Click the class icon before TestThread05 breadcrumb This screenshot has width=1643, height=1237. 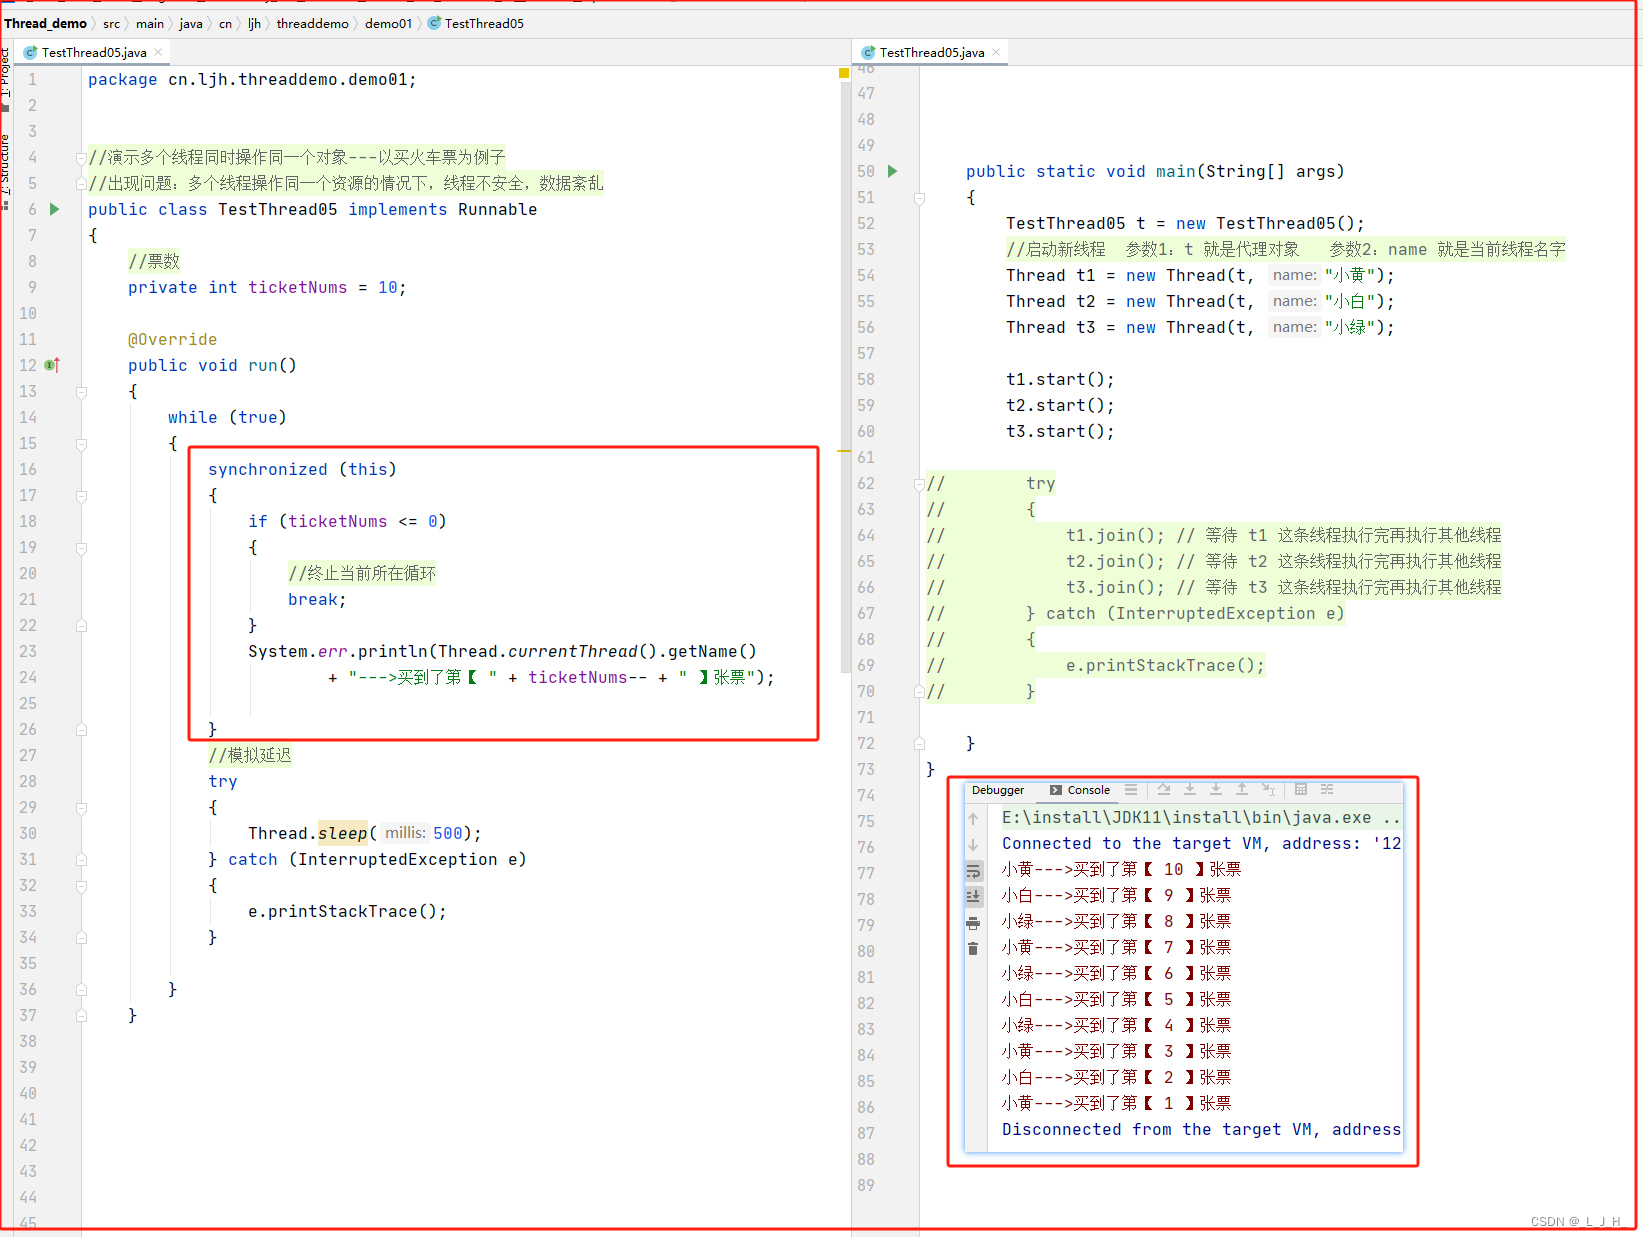[x=434, y=23]
